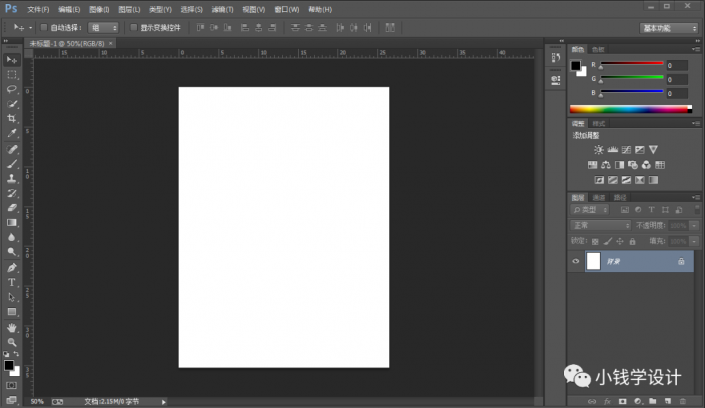Enable the 自动选择 checkbox

click(45, 27)
